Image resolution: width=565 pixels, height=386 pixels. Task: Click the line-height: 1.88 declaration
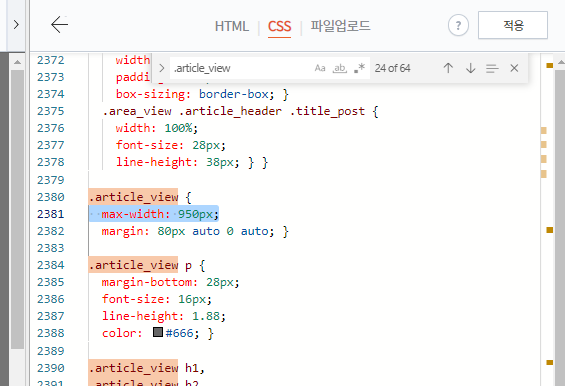pos(164,316)
